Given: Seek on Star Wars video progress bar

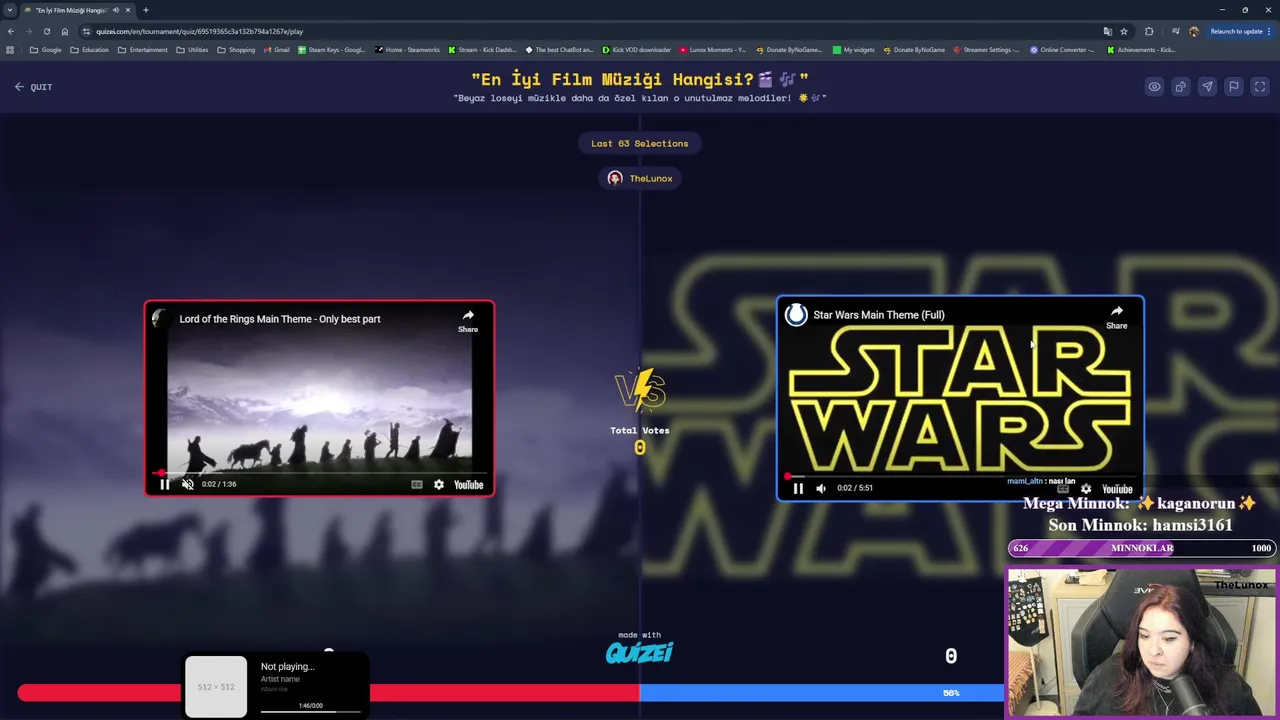Looking at the screenshot, I should 960,477.
